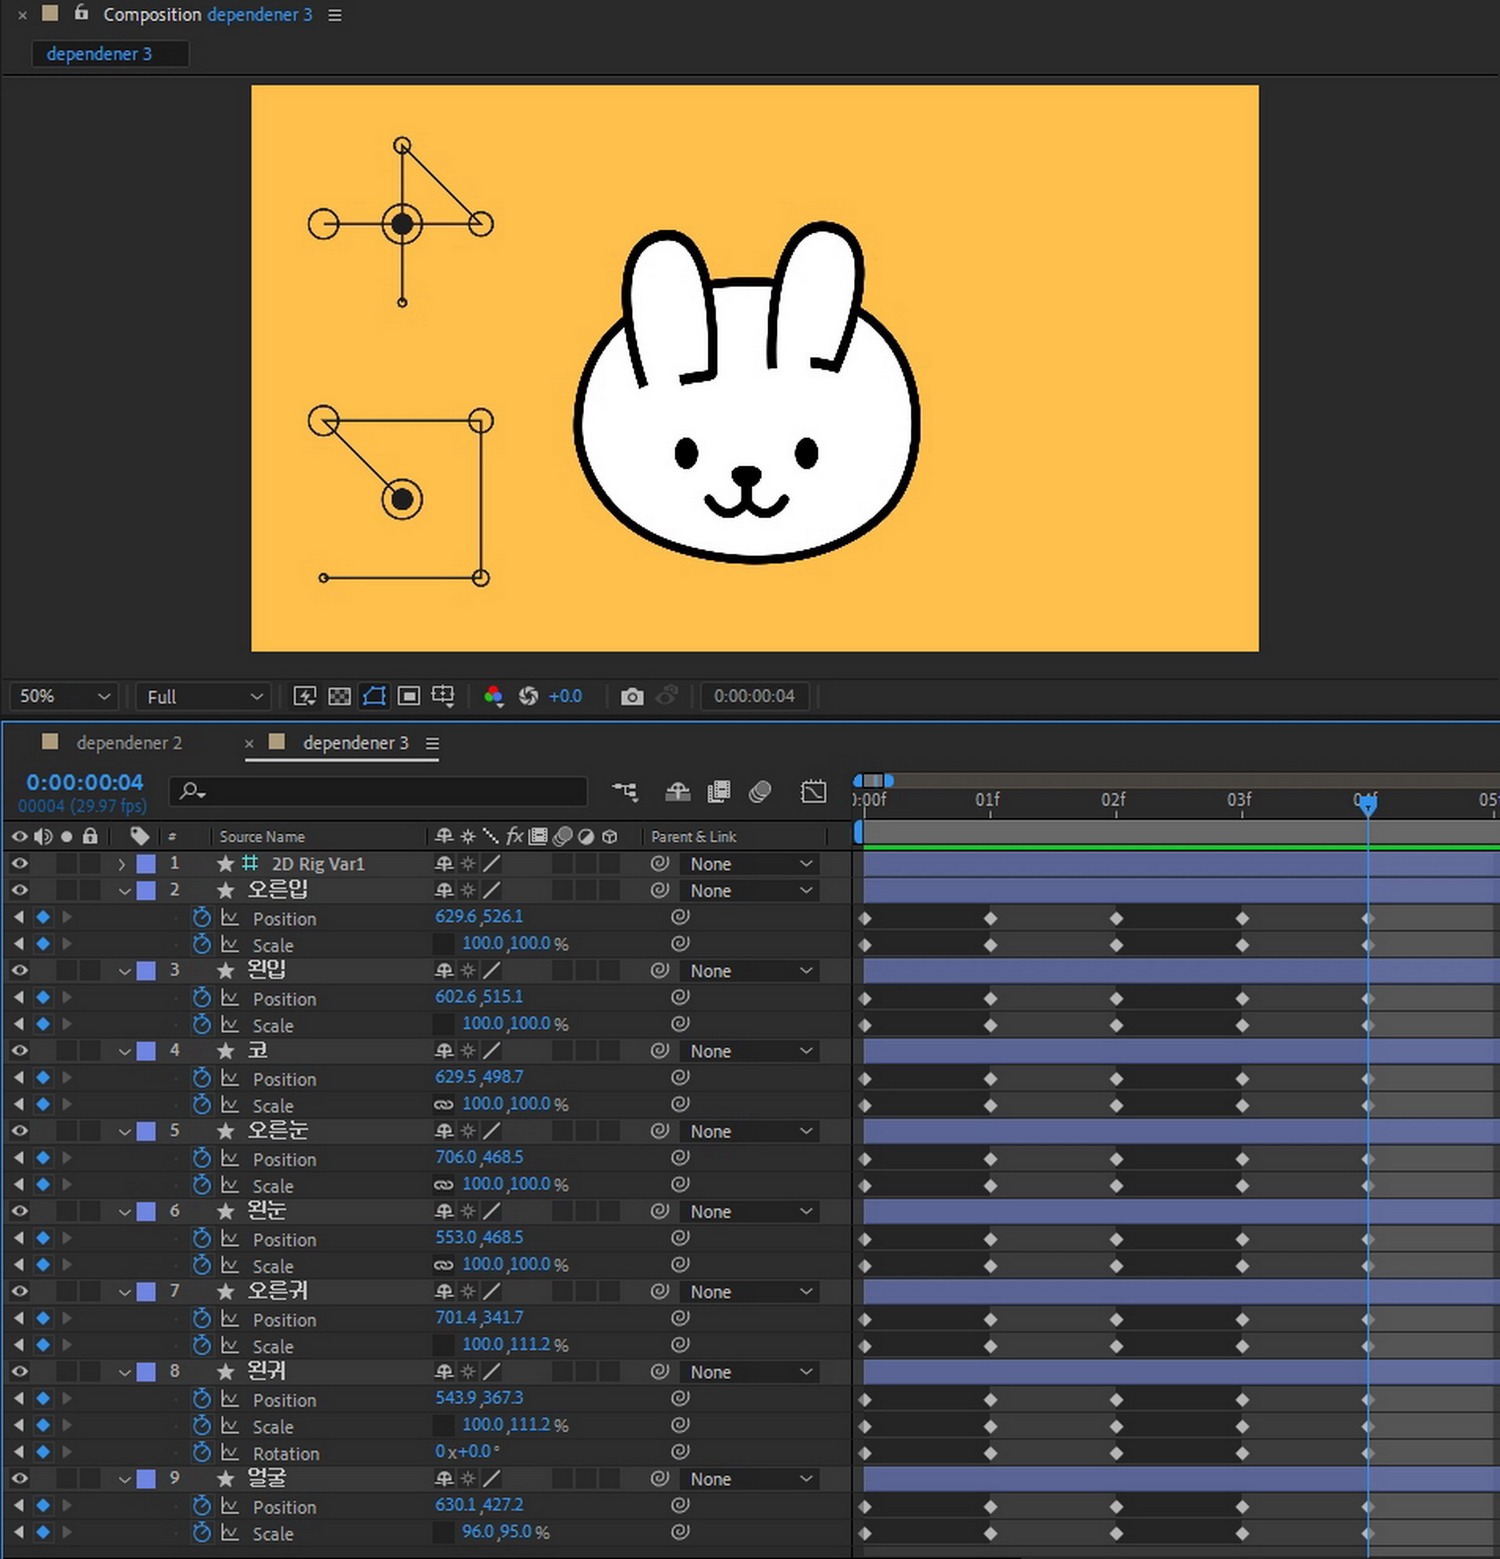This screenshot has height=1559, width=1500.
Task: Click the label color swatch of 코 layer
Action: [146, 1051]
